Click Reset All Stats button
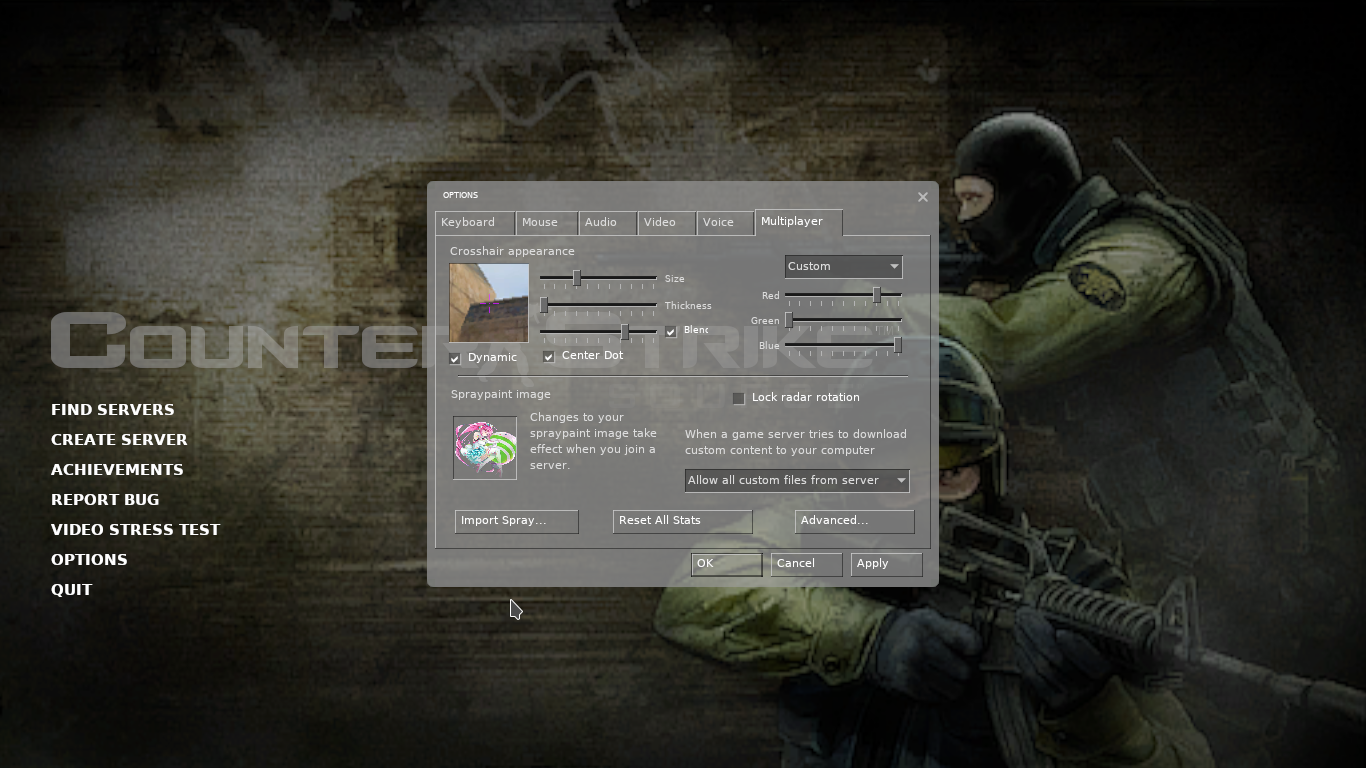 pos(683,521)
